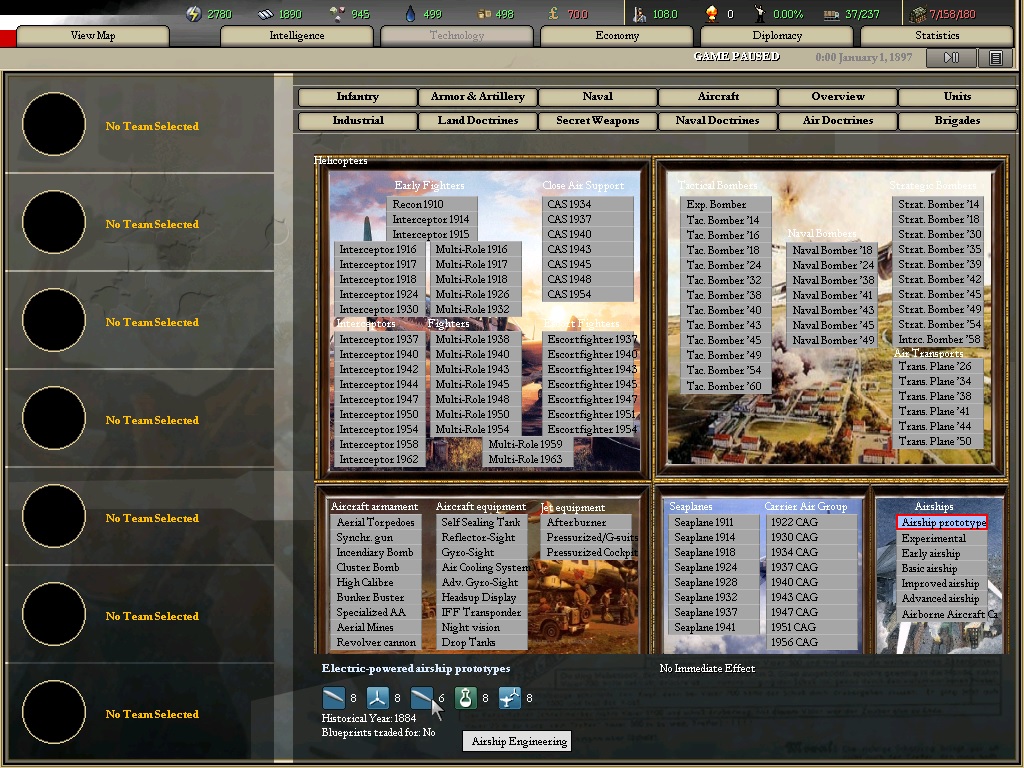
Task: Select the Aerial Torpedoes armament technology
Action: (376, 523)
